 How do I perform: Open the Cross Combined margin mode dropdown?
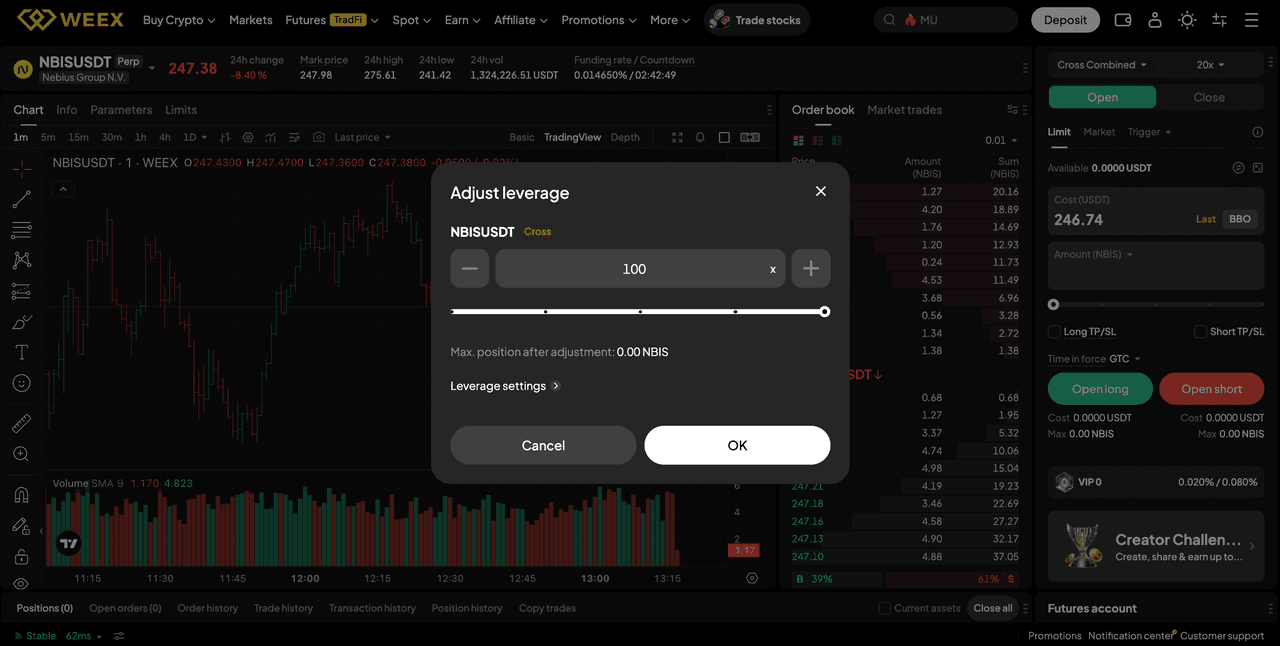pyautogui.click(x=1102, y=65)
